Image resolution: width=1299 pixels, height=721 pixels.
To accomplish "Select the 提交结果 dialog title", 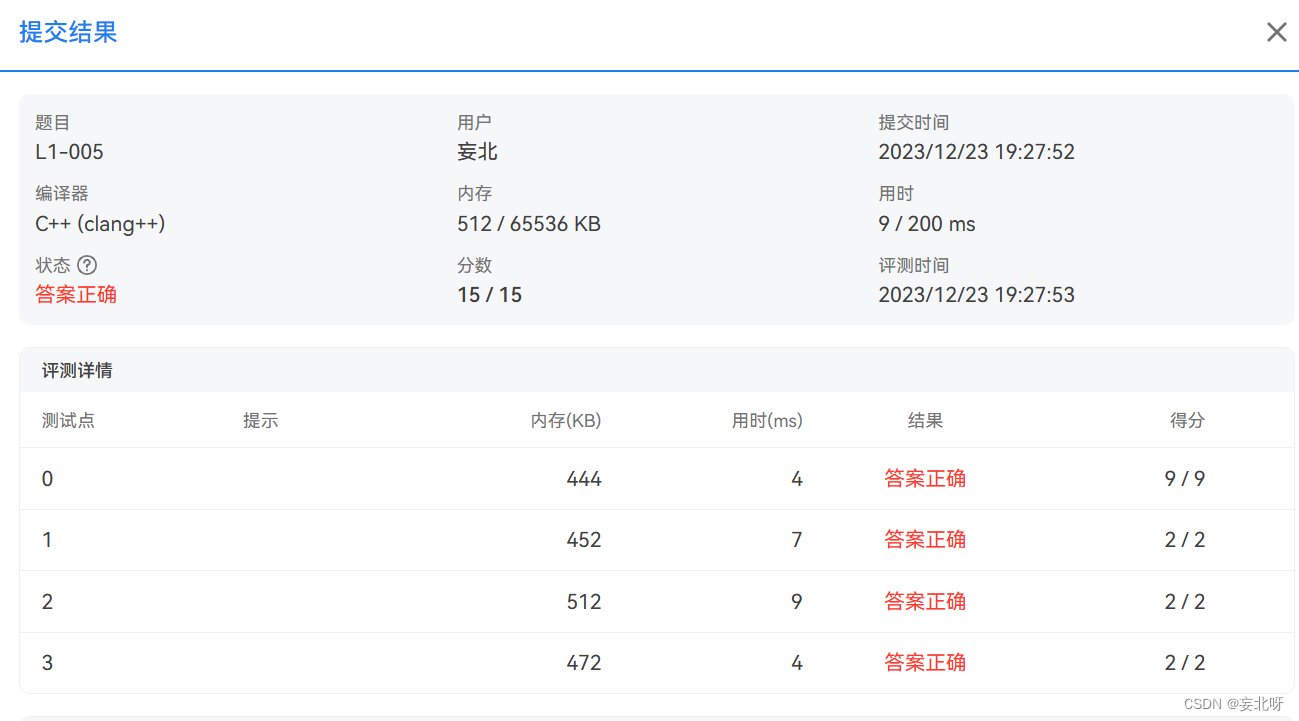I will 68,32.
